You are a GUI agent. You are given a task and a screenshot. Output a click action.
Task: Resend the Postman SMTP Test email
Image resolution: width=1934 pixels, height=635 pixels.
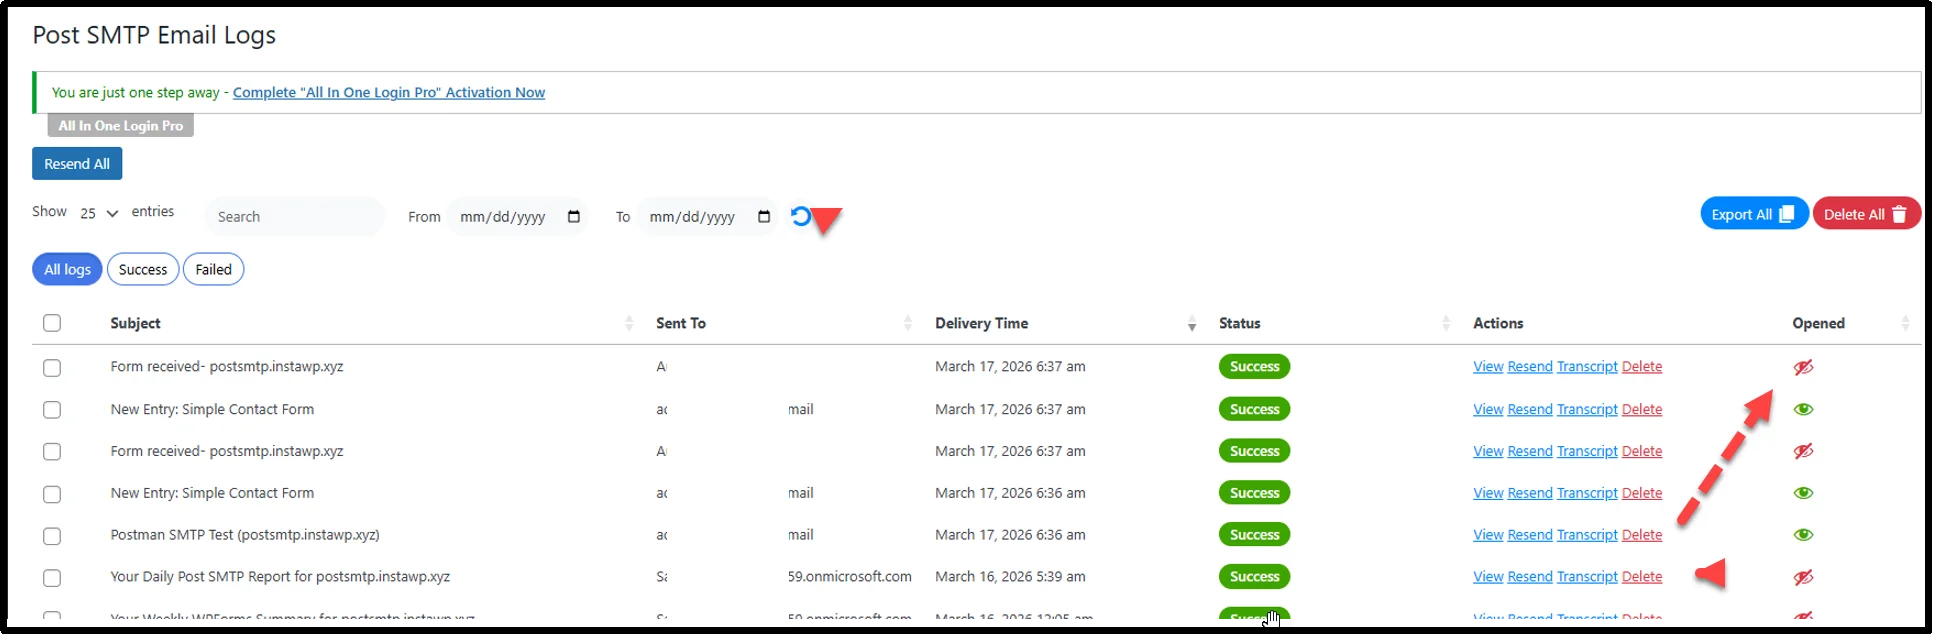pyautogui.click(x=1530, y=535)
